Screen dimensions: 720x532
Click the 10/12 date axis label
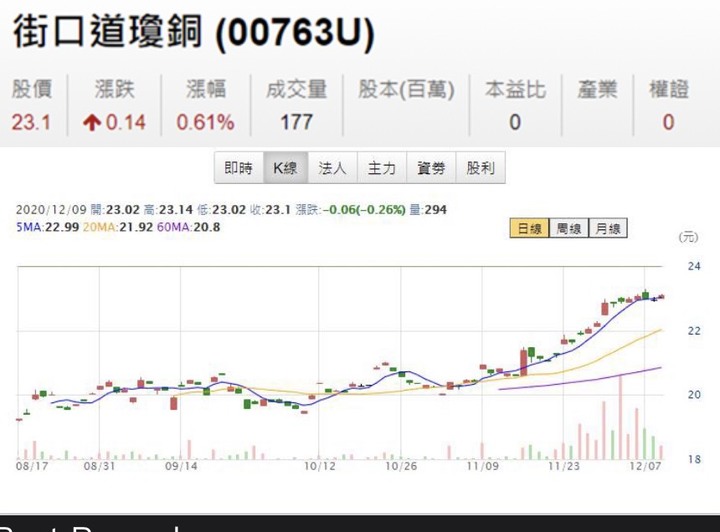pyautogui.click(x=320, y=467)
